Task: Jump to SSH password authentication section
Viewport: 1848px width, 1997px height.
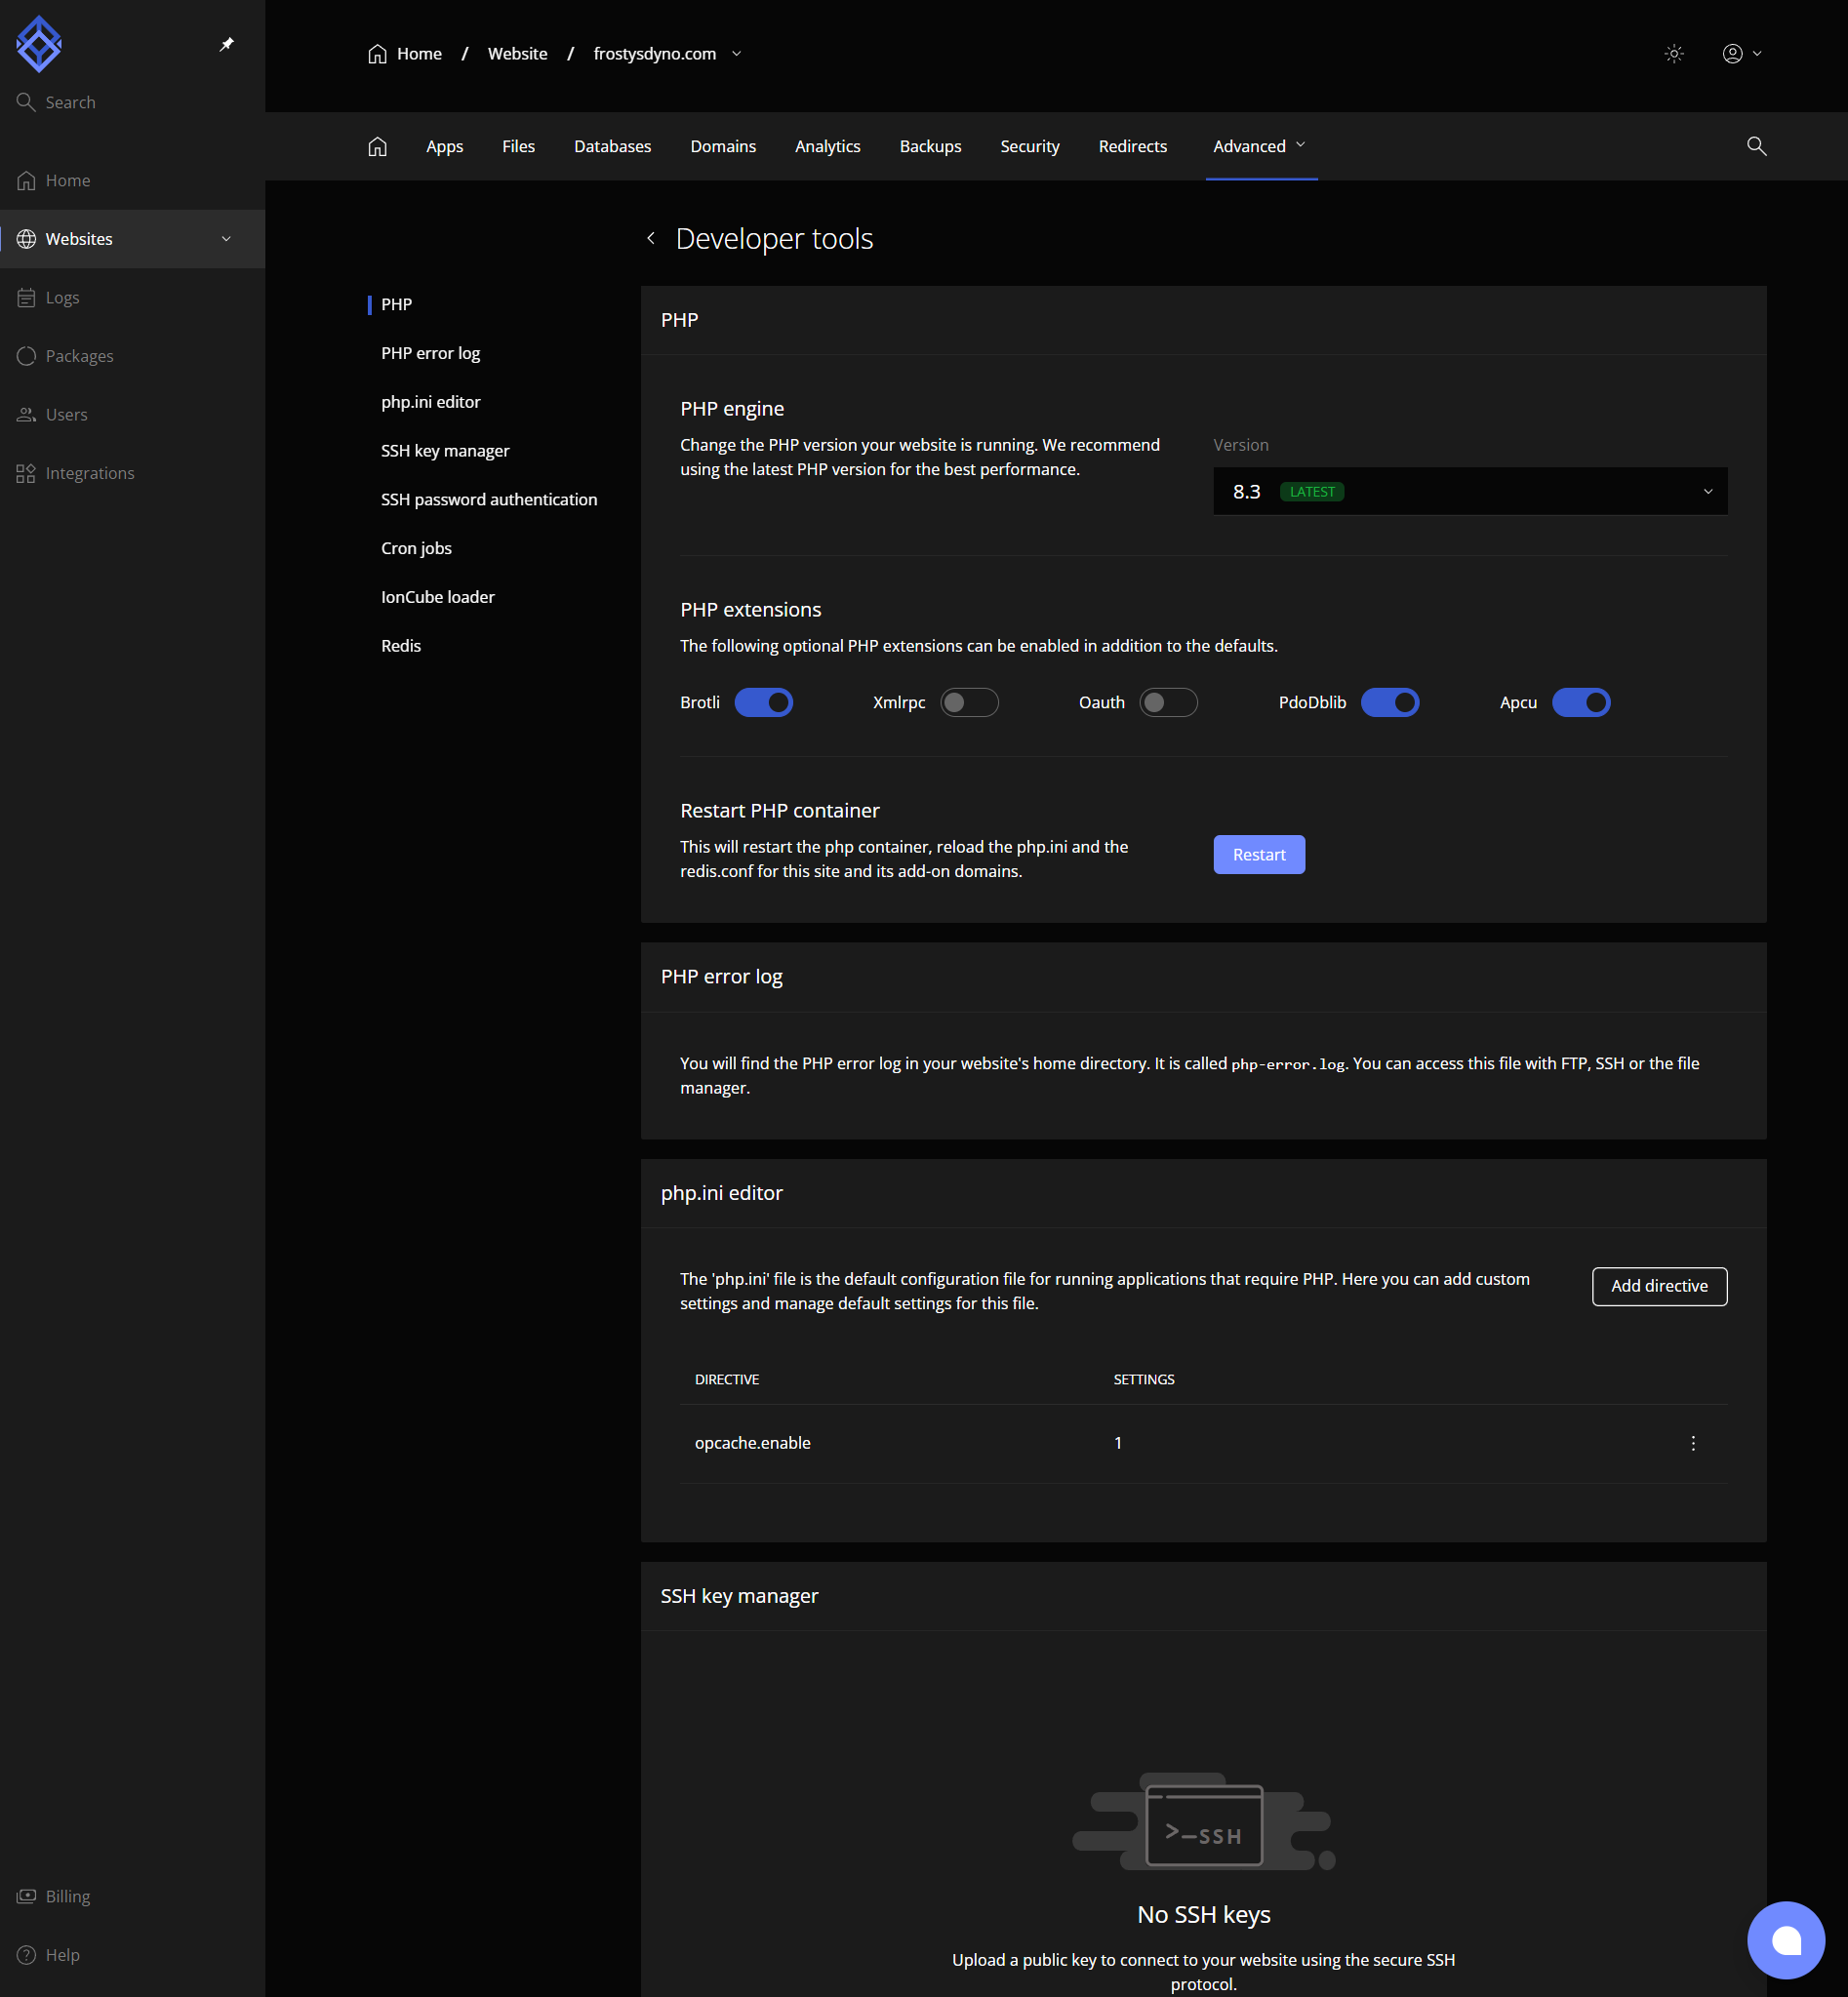Action: [489, 499]
